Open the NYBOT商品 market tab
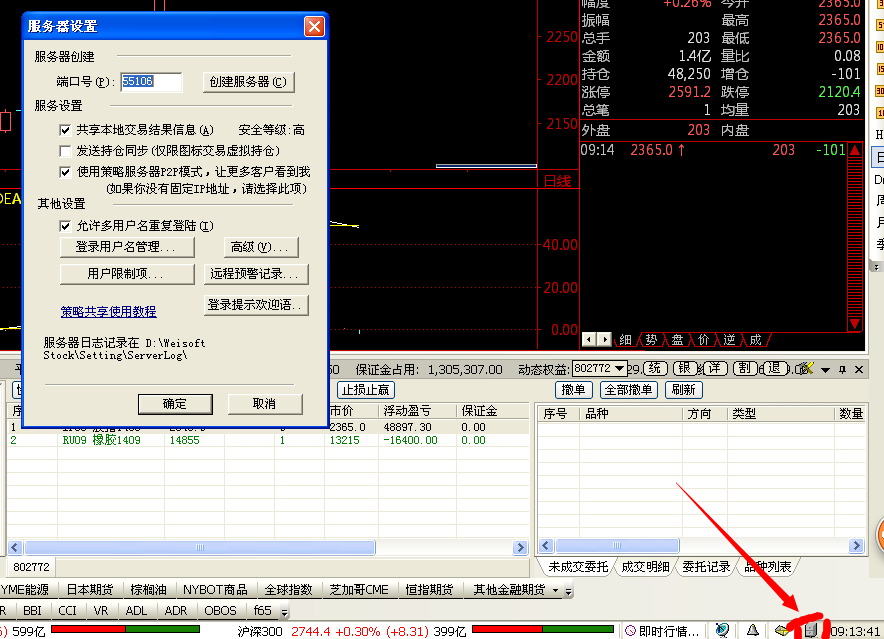 click(215, 590)
